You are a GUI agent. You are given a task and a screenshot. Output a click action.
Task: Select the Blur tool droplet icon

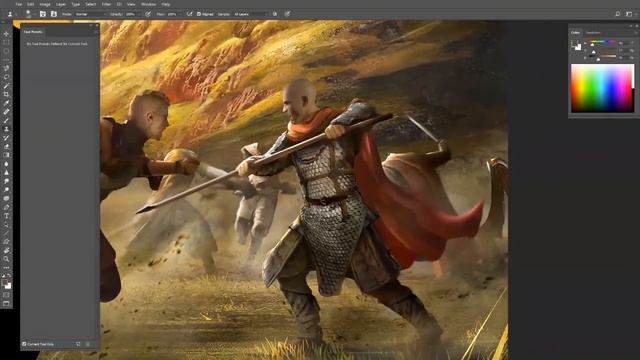point(6,164)
